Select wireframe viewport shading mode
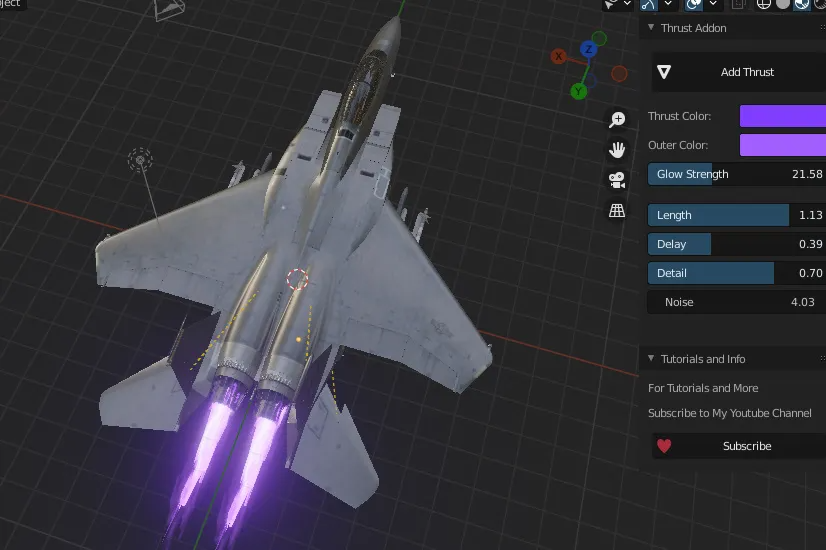The width and height of the screenshot is (826, 550). (763, 4)
